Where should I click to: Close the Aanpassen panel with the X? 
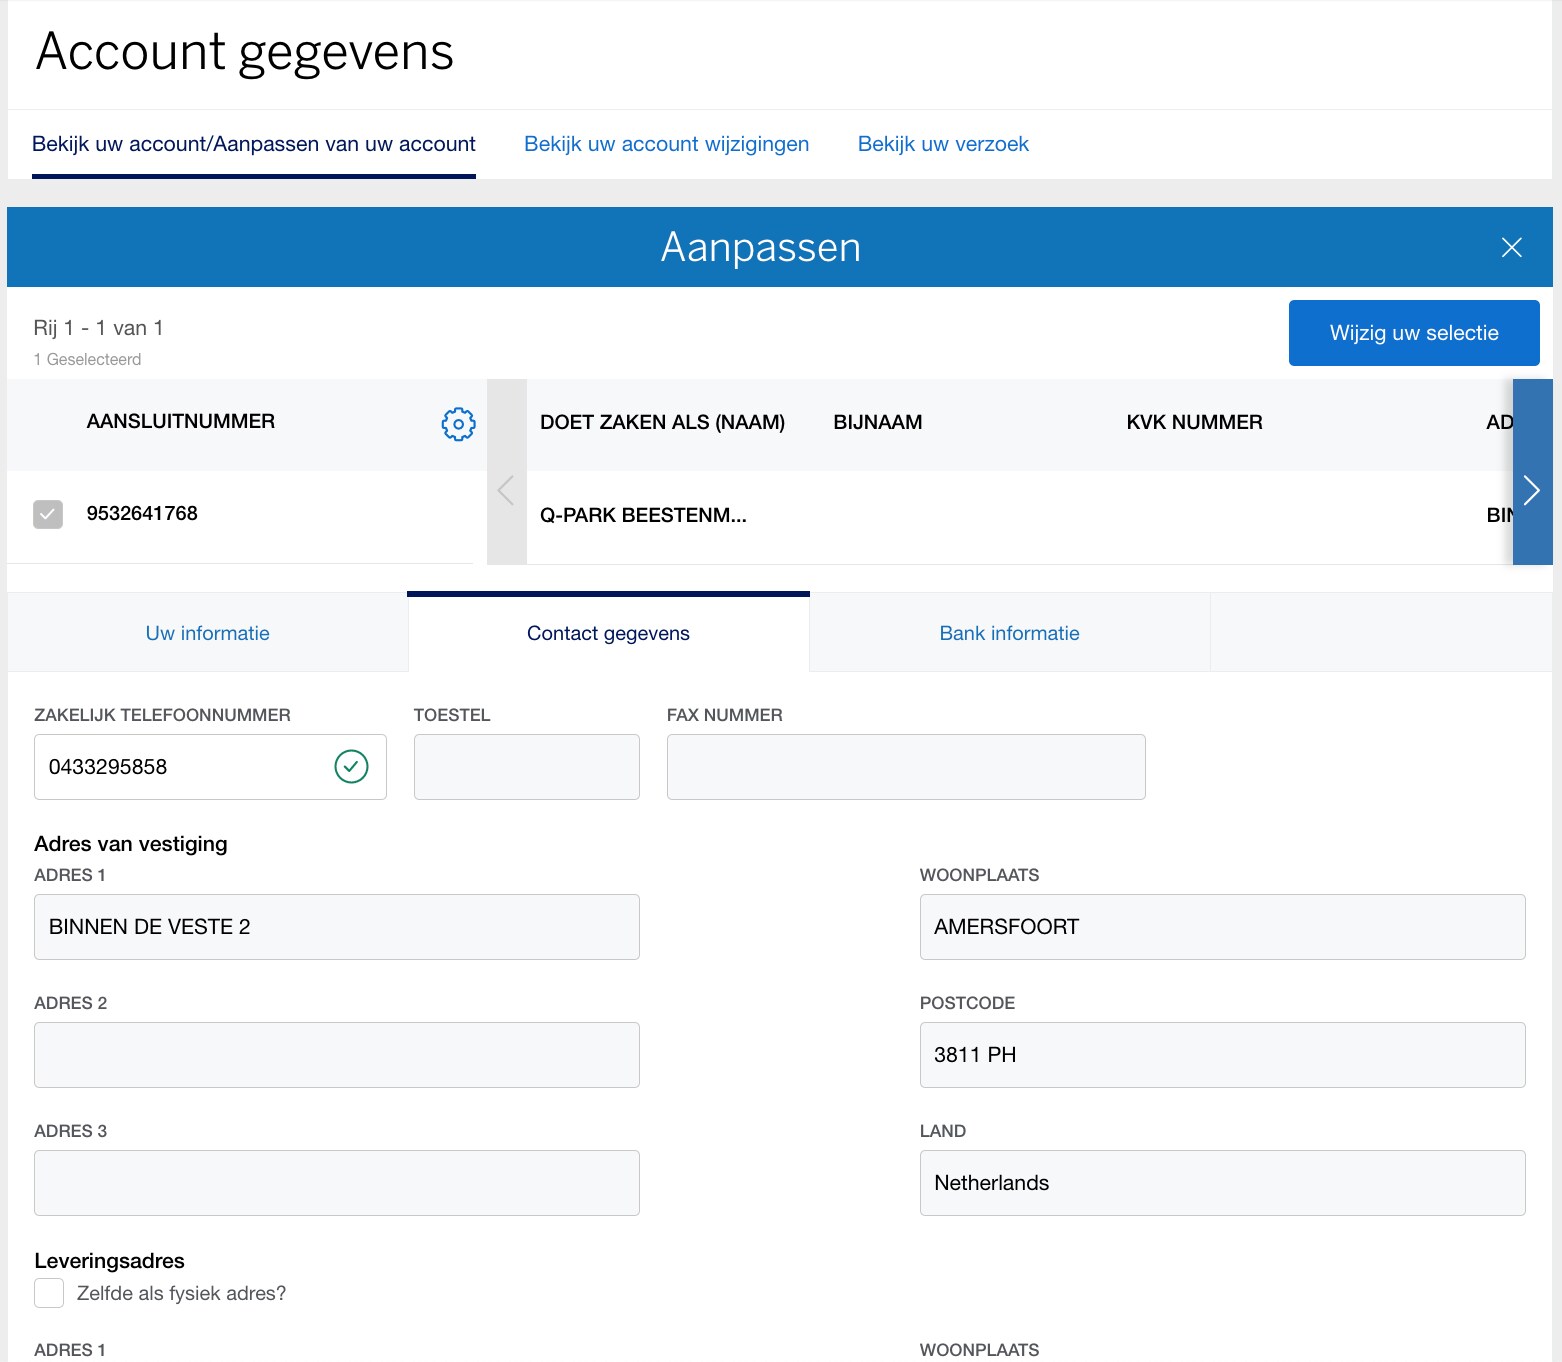pos(1512,248)
